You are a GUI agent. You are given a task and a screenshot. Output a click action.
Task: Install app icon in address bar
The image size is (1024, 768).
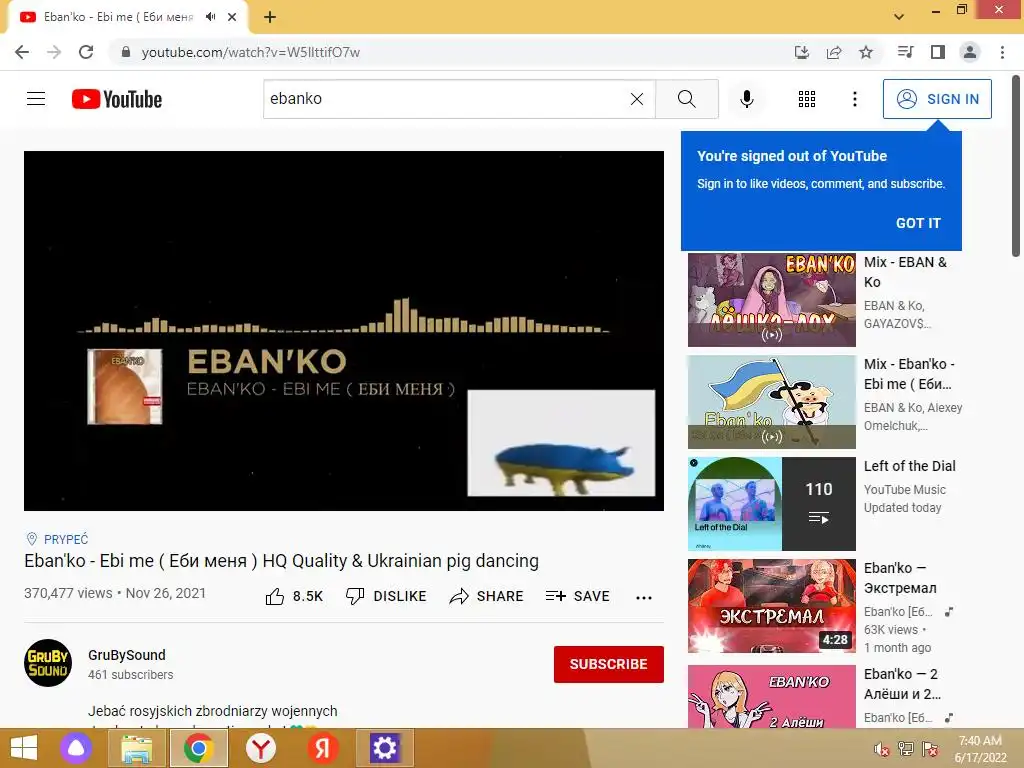coord(802,52)
